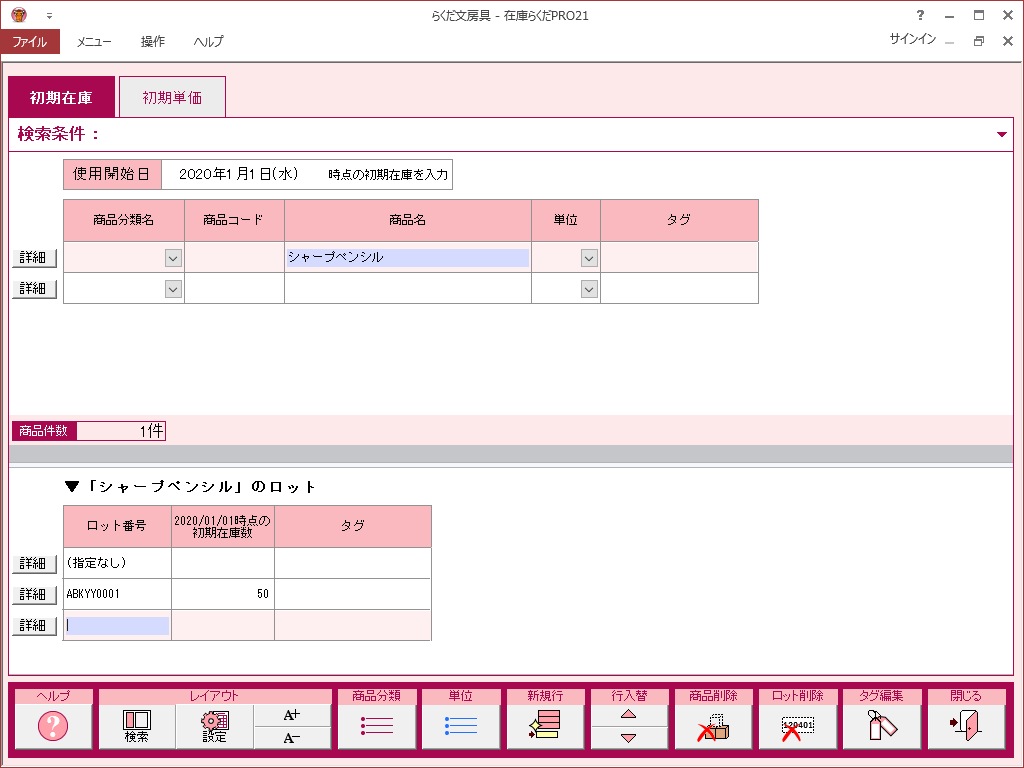Image resolution: width=1024 pixels, height=768 pixels.
Task: Close the screen with 閉じる door icon
Action: [966, 727]
